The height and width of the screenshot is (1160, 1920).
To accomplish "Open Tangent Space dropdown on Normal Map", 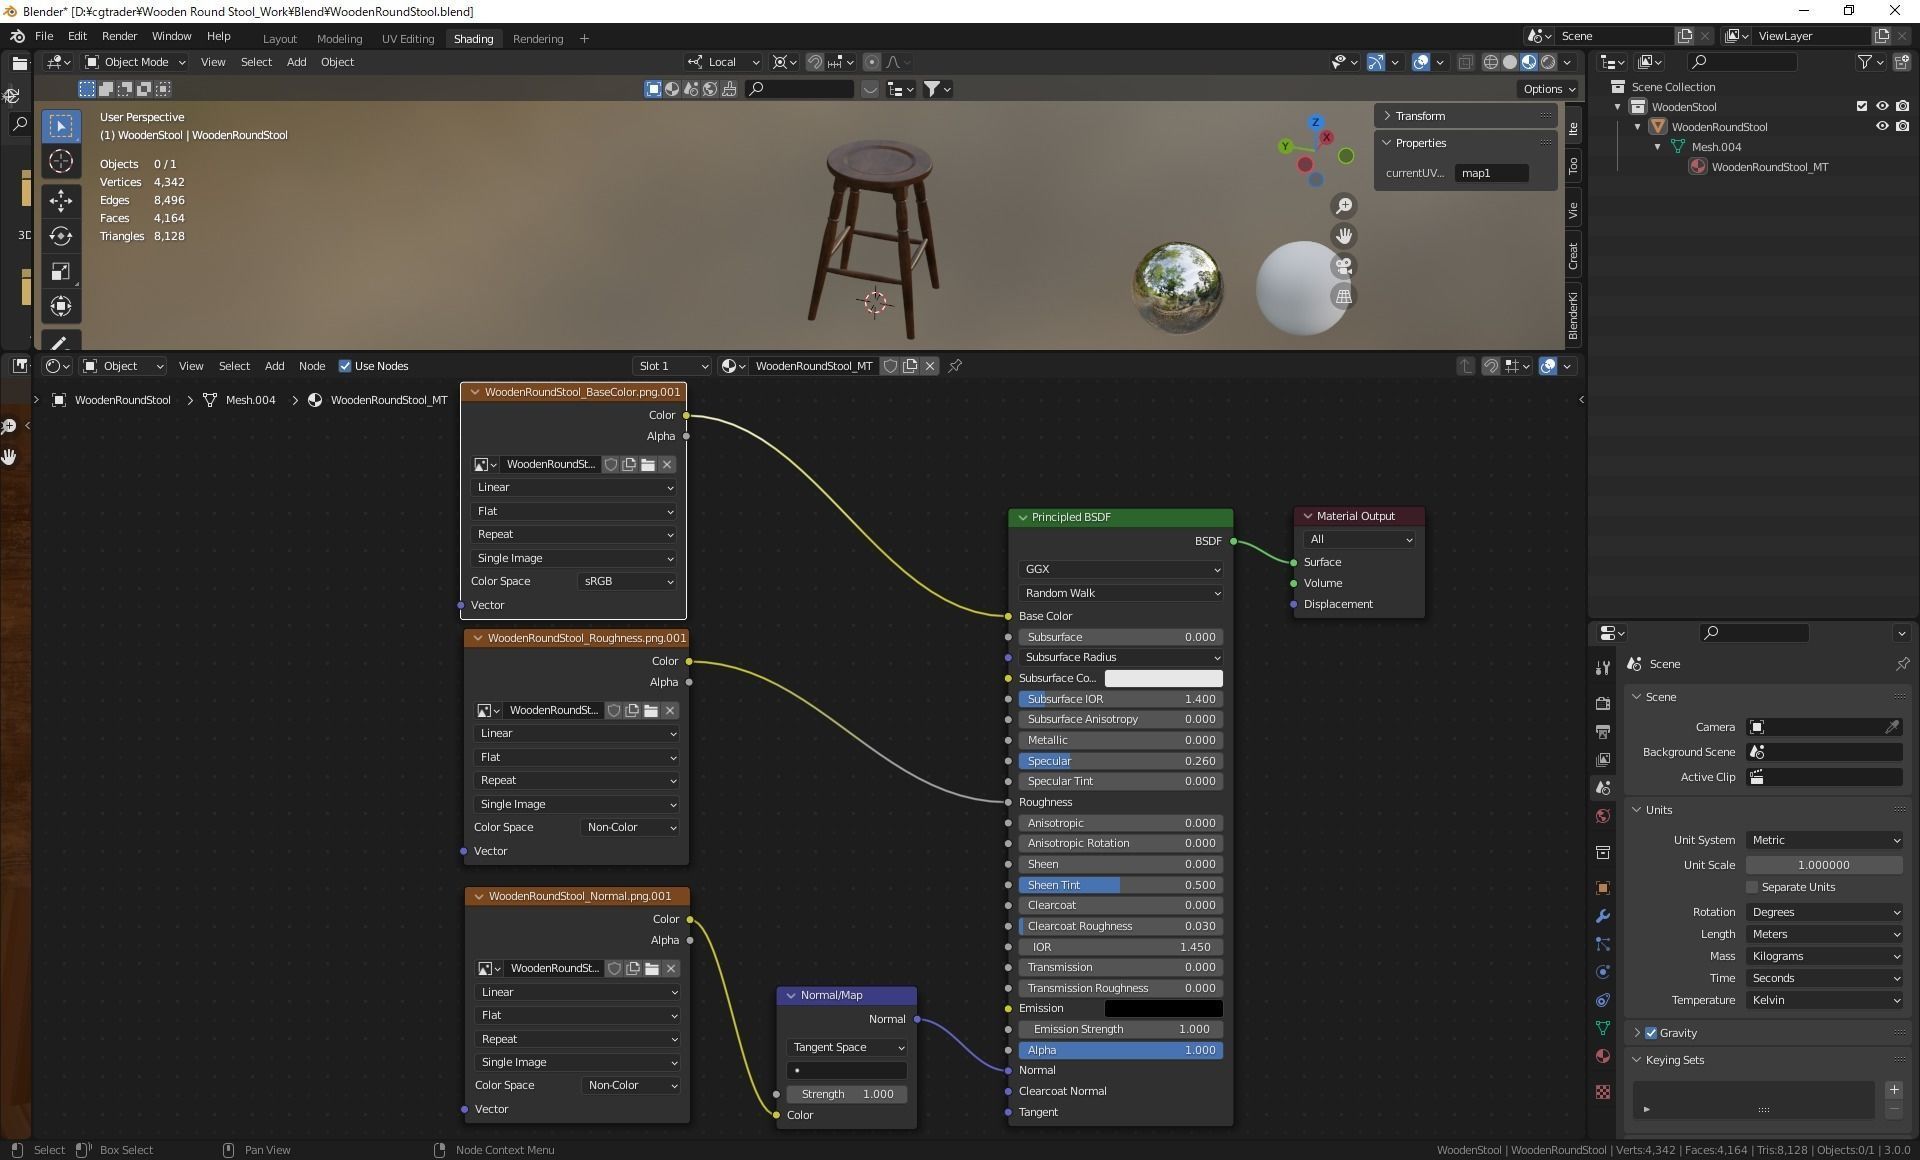I will pyautogui.click(x=846, y=1047).
